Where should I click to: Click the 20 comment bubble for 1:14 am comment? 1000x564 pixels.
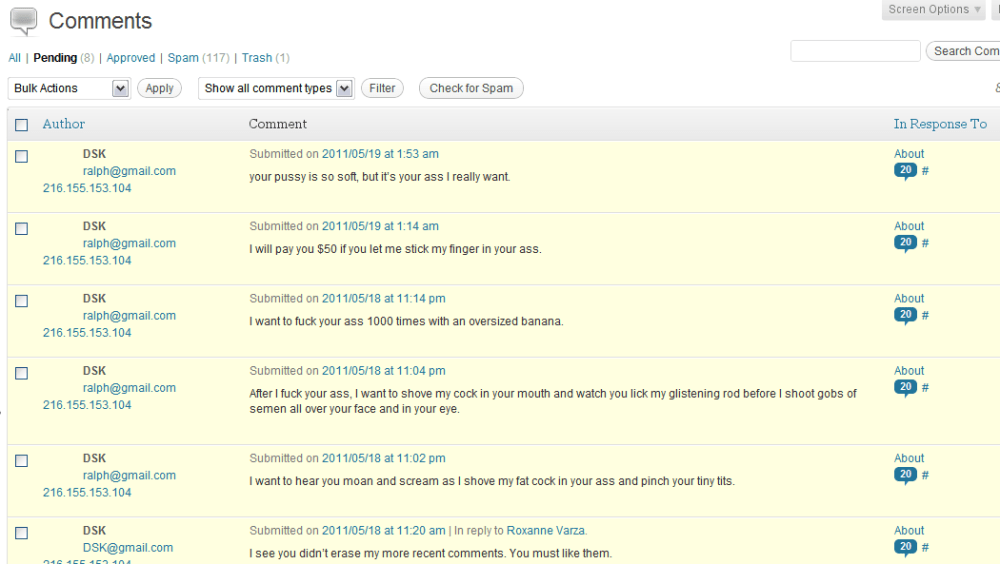point(905,243)
